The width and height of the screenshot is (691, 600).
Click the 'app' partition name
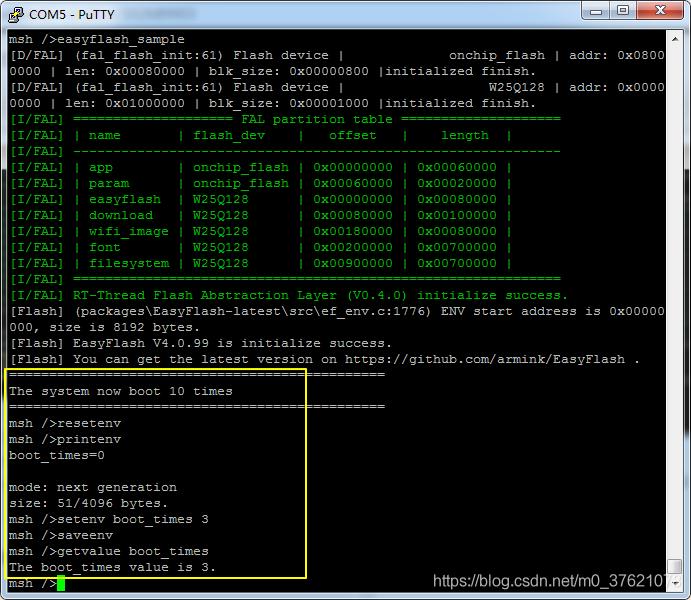[x=101, y=168]
